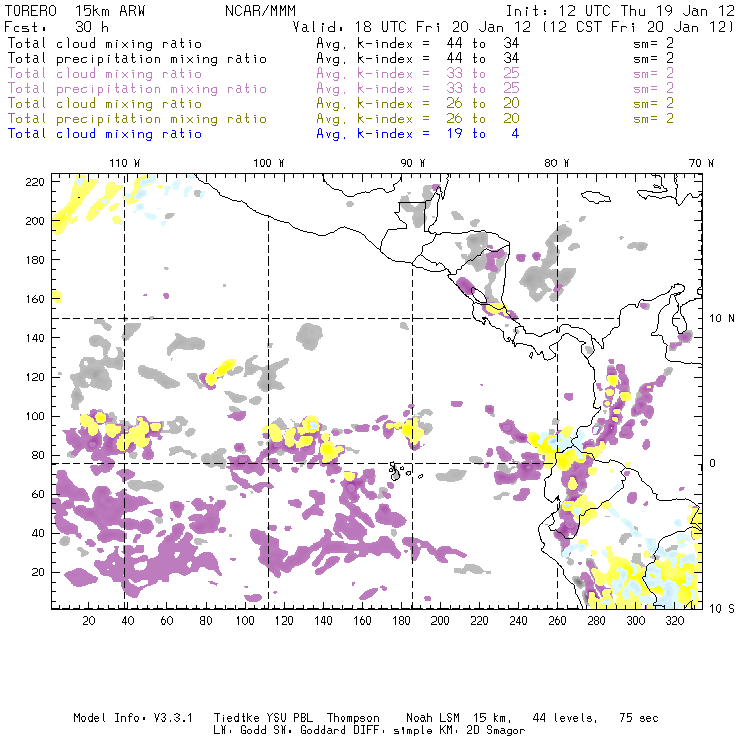The image size is (740, 740).
Task: Click blue 'Avg. k-index = 19 to 4'
Action: (418, 134)
